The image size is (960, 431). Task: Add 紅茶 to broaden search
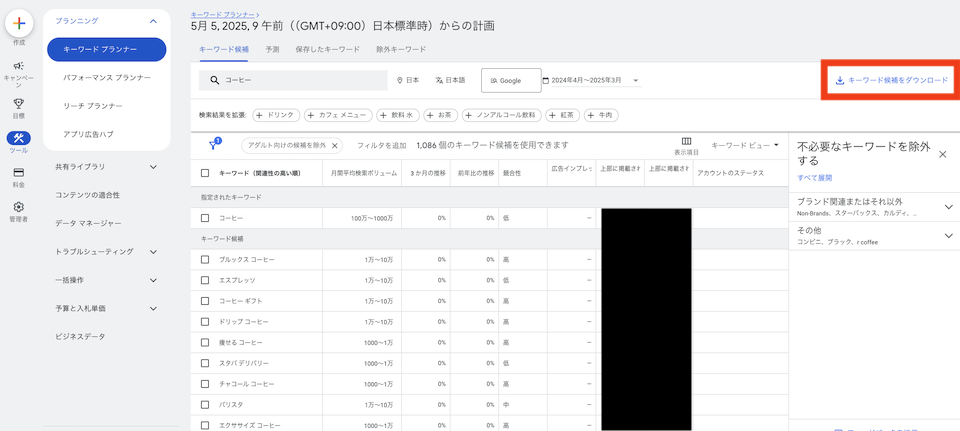click(x=563, y=114)
